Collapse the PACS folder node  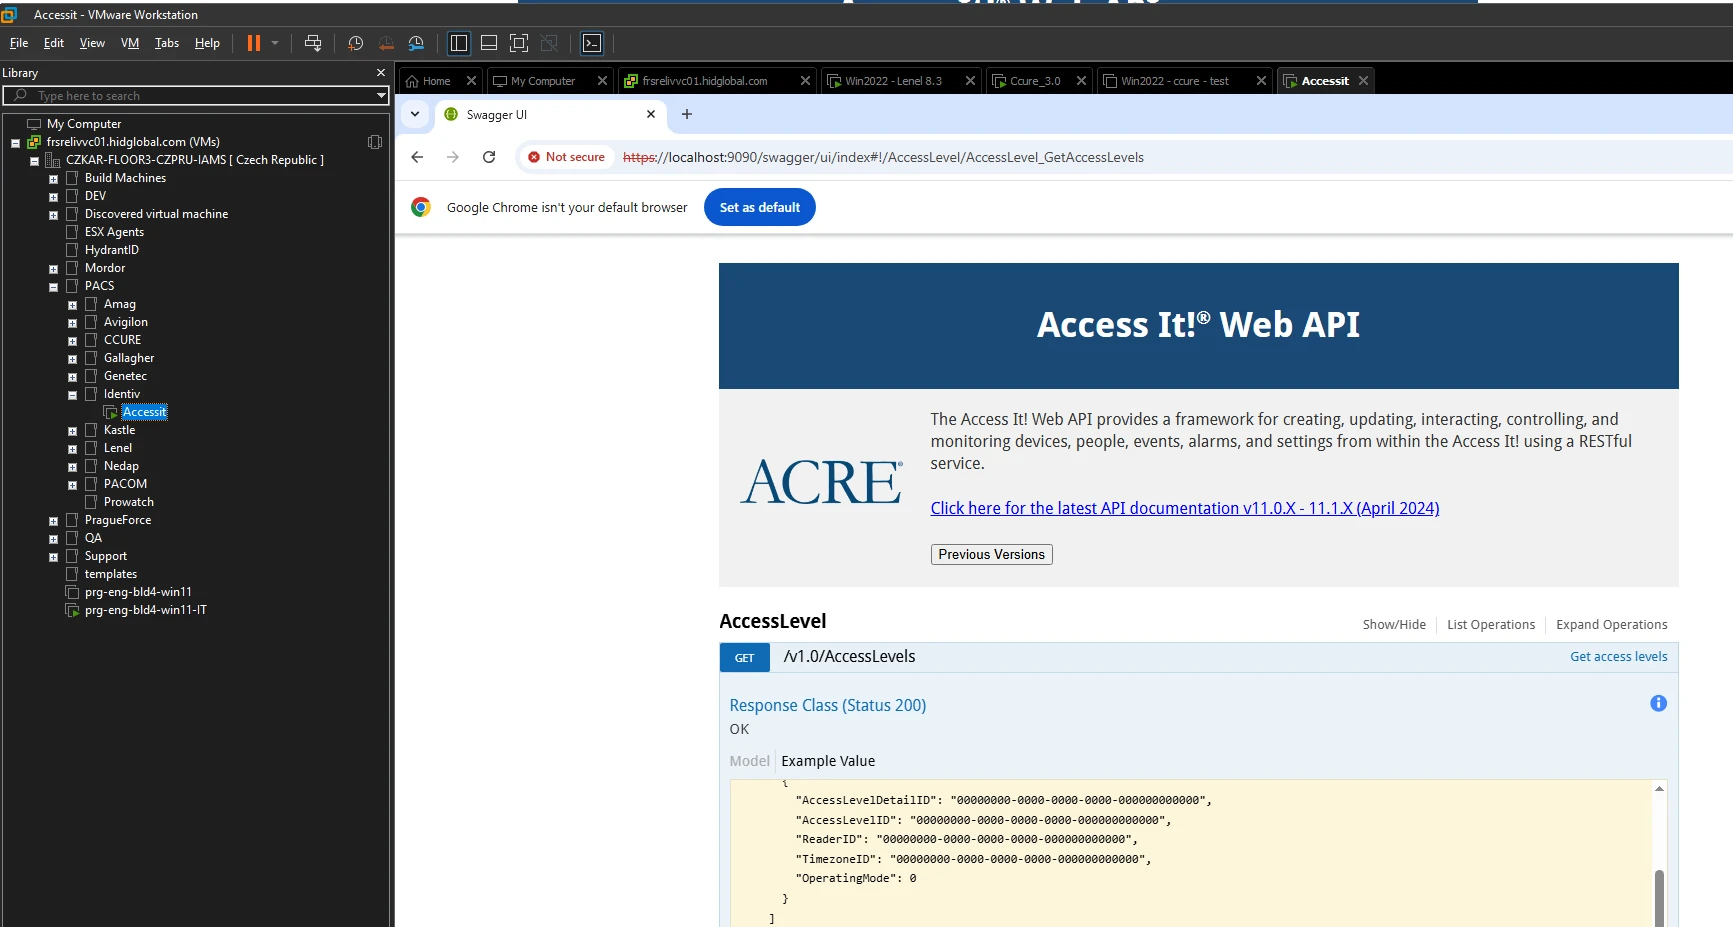pyautogui.click(x=53, y=287)
